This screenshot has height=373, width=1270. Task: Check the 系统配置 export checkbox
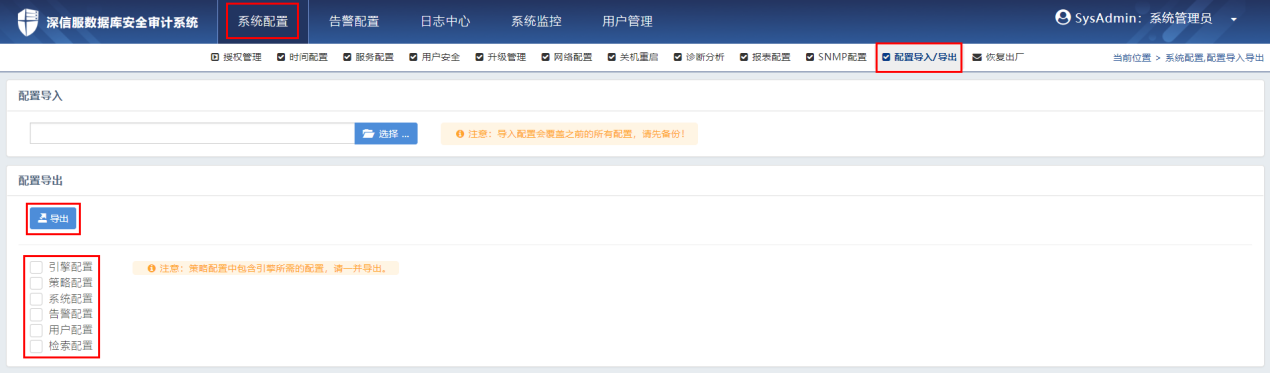tap(36, 298)
